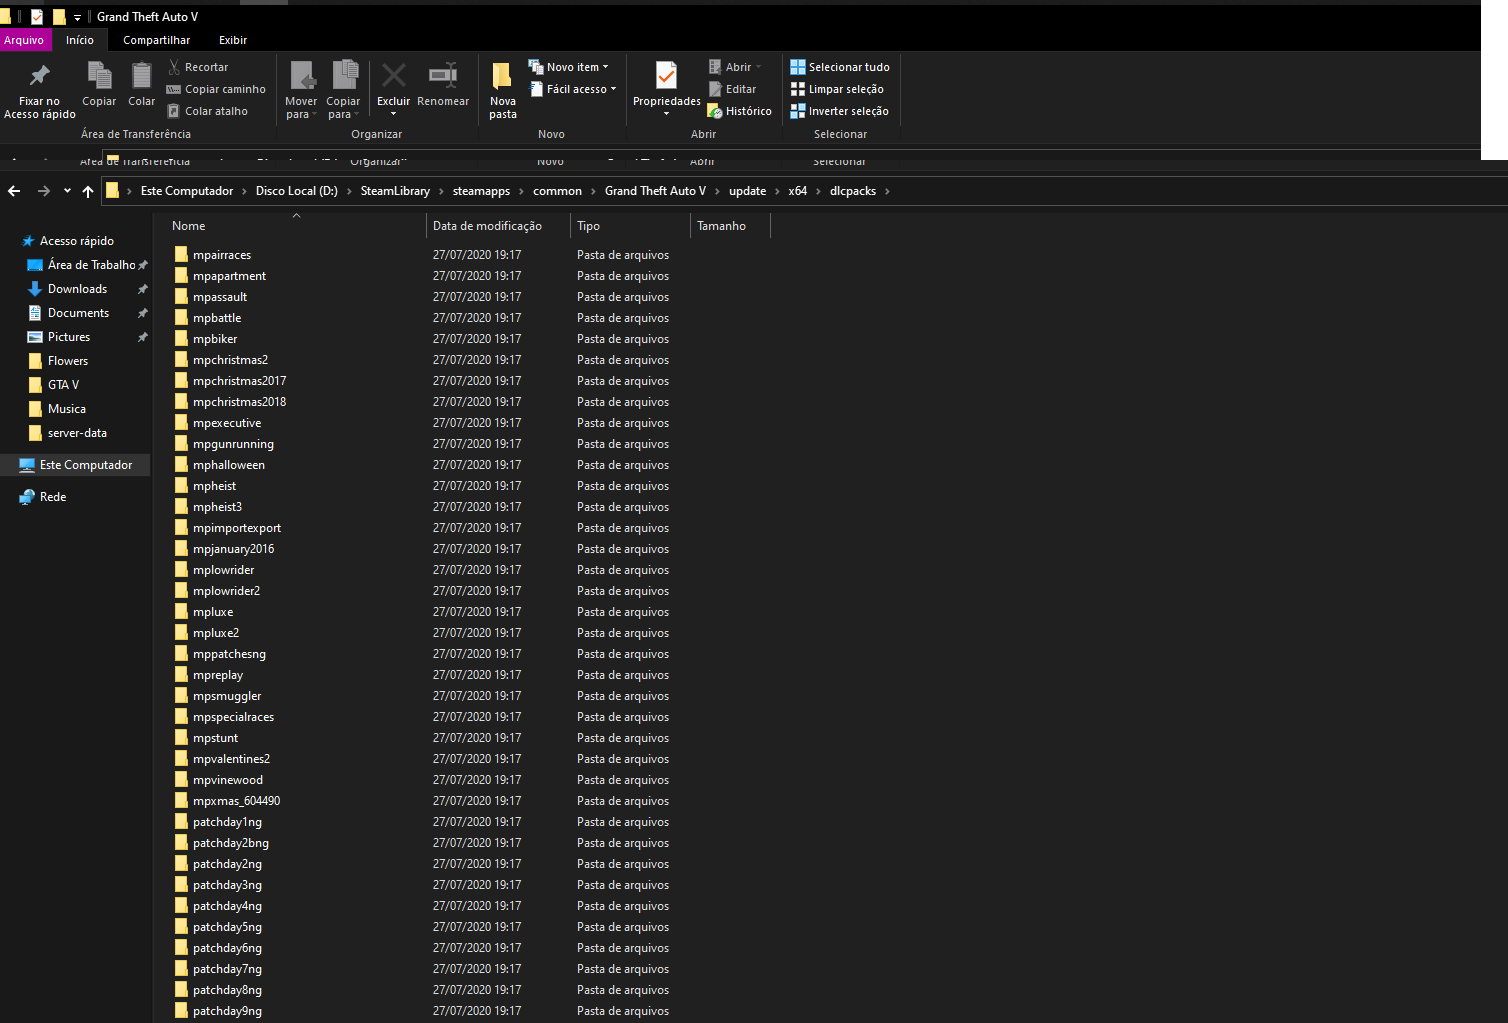This screenshot has width=1508, height=1023.
Task: Open Documents in the navigation pane
Action: click(x=78, y=313)
